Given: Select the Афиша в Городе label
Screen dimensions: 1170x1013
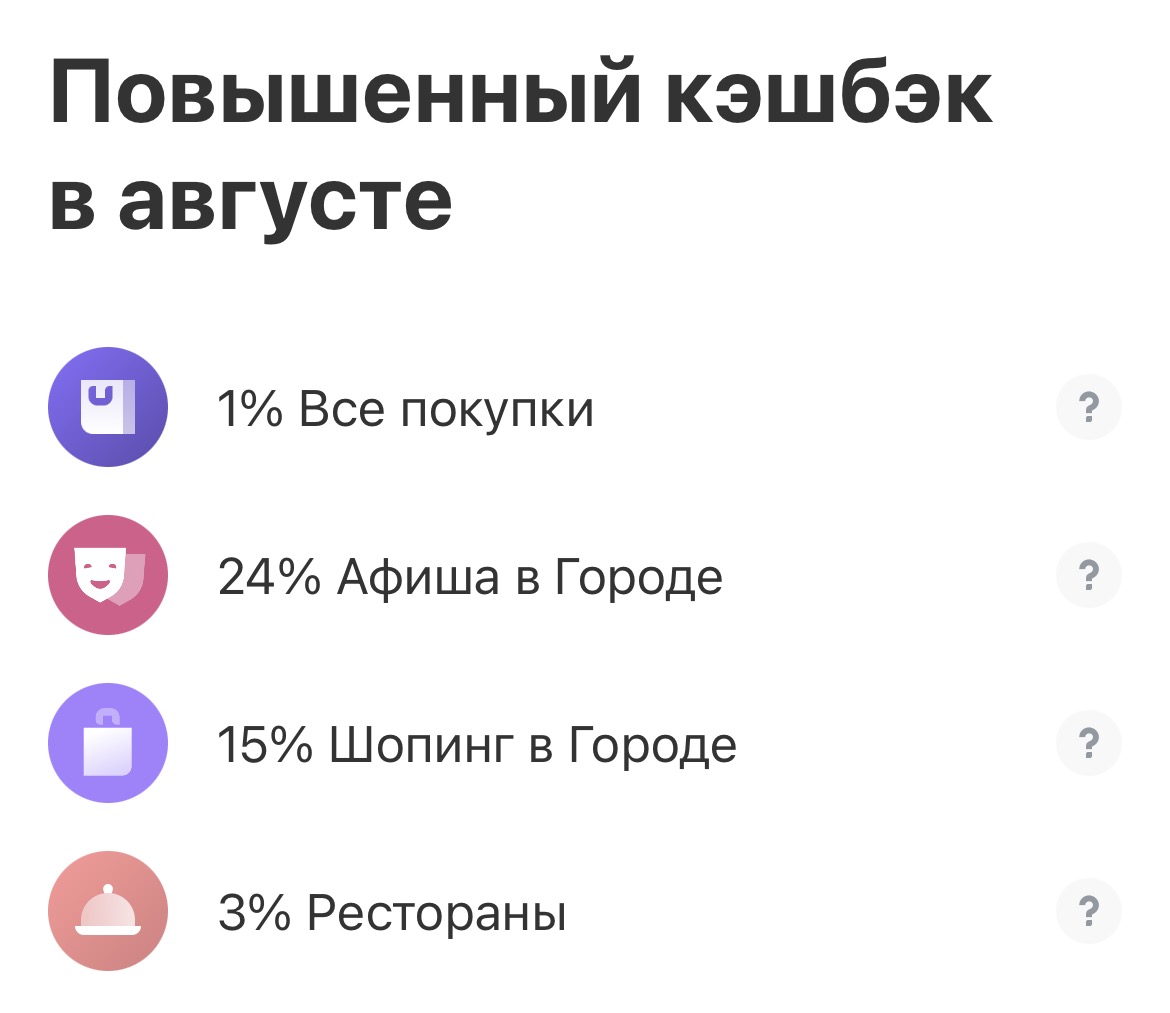Looking at the screenshot, I should [x=530, y=577].
